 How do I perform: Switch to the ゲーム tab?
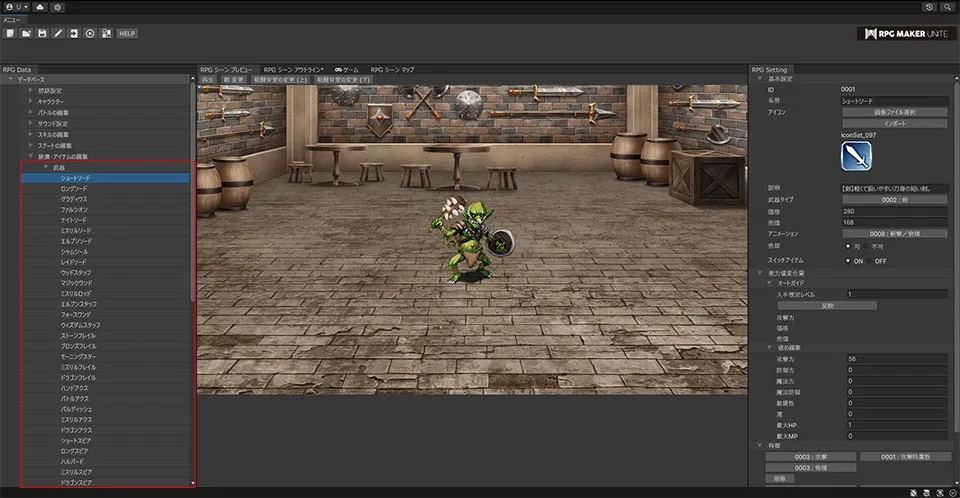pos(347,69)
